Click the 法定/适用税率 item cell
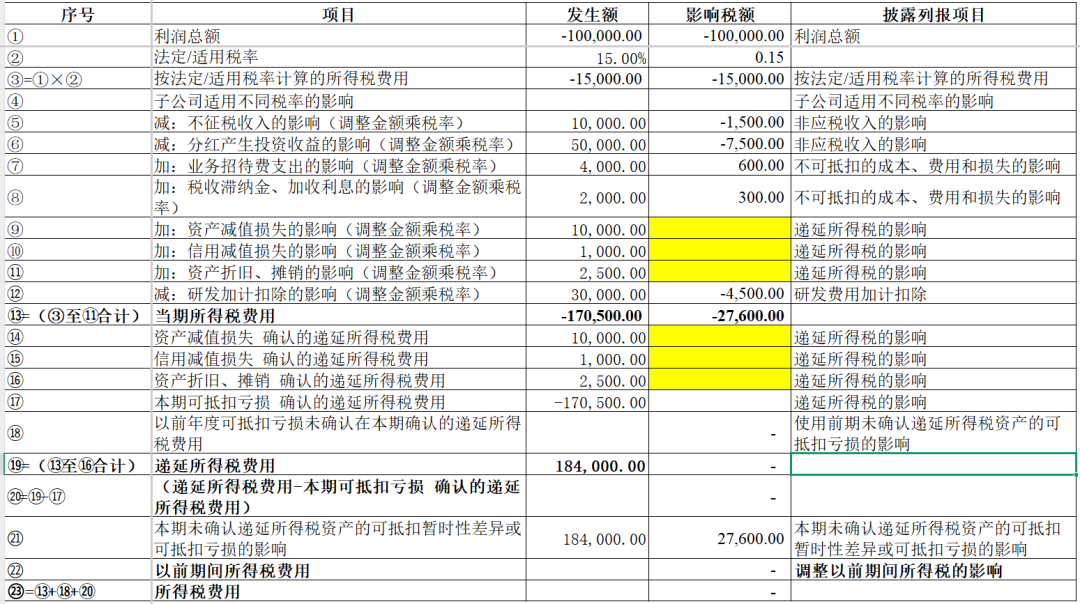Viewport: 1080px width, 604px height. [x=339, y=58]
